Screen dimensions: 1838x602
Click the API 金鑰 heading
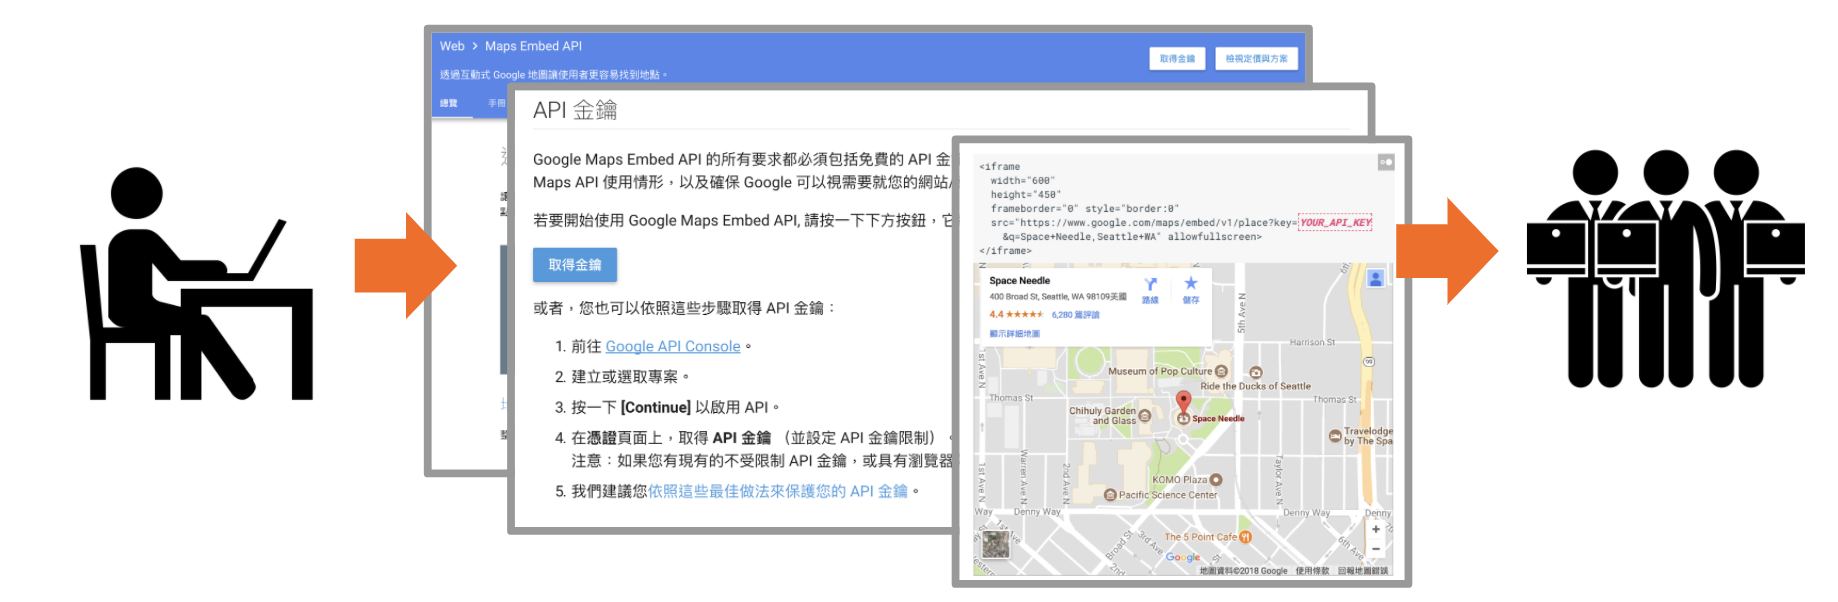(575, 110)
